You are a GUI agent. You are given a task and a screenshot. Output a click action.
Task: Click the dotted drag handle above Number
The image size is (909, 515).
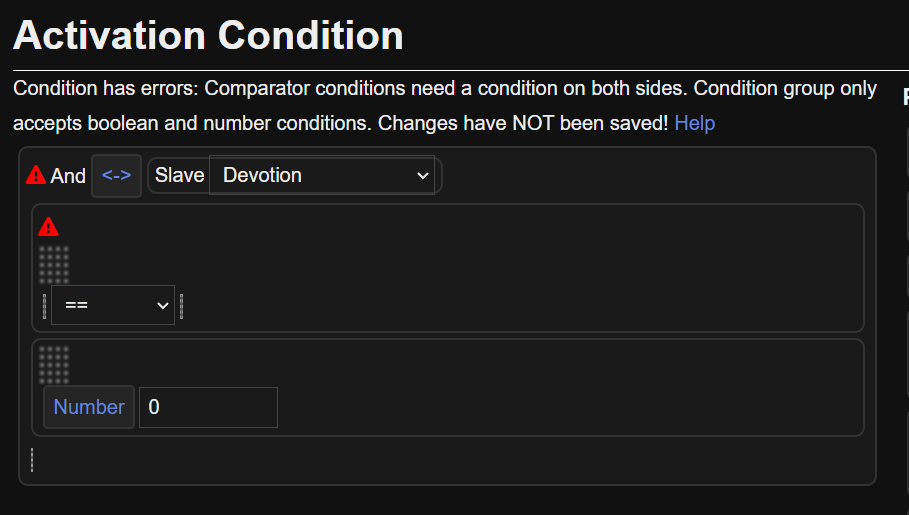[54, 365]
